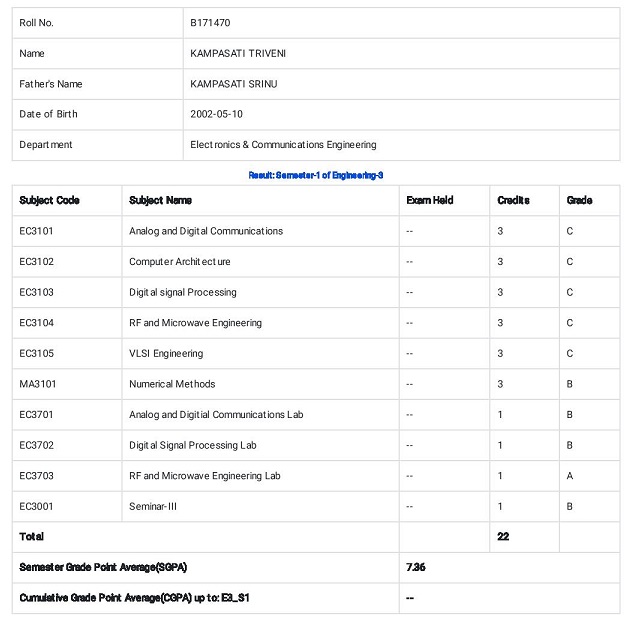
Task: Click the Exam Held column header
Action: [x=430, y=200]
